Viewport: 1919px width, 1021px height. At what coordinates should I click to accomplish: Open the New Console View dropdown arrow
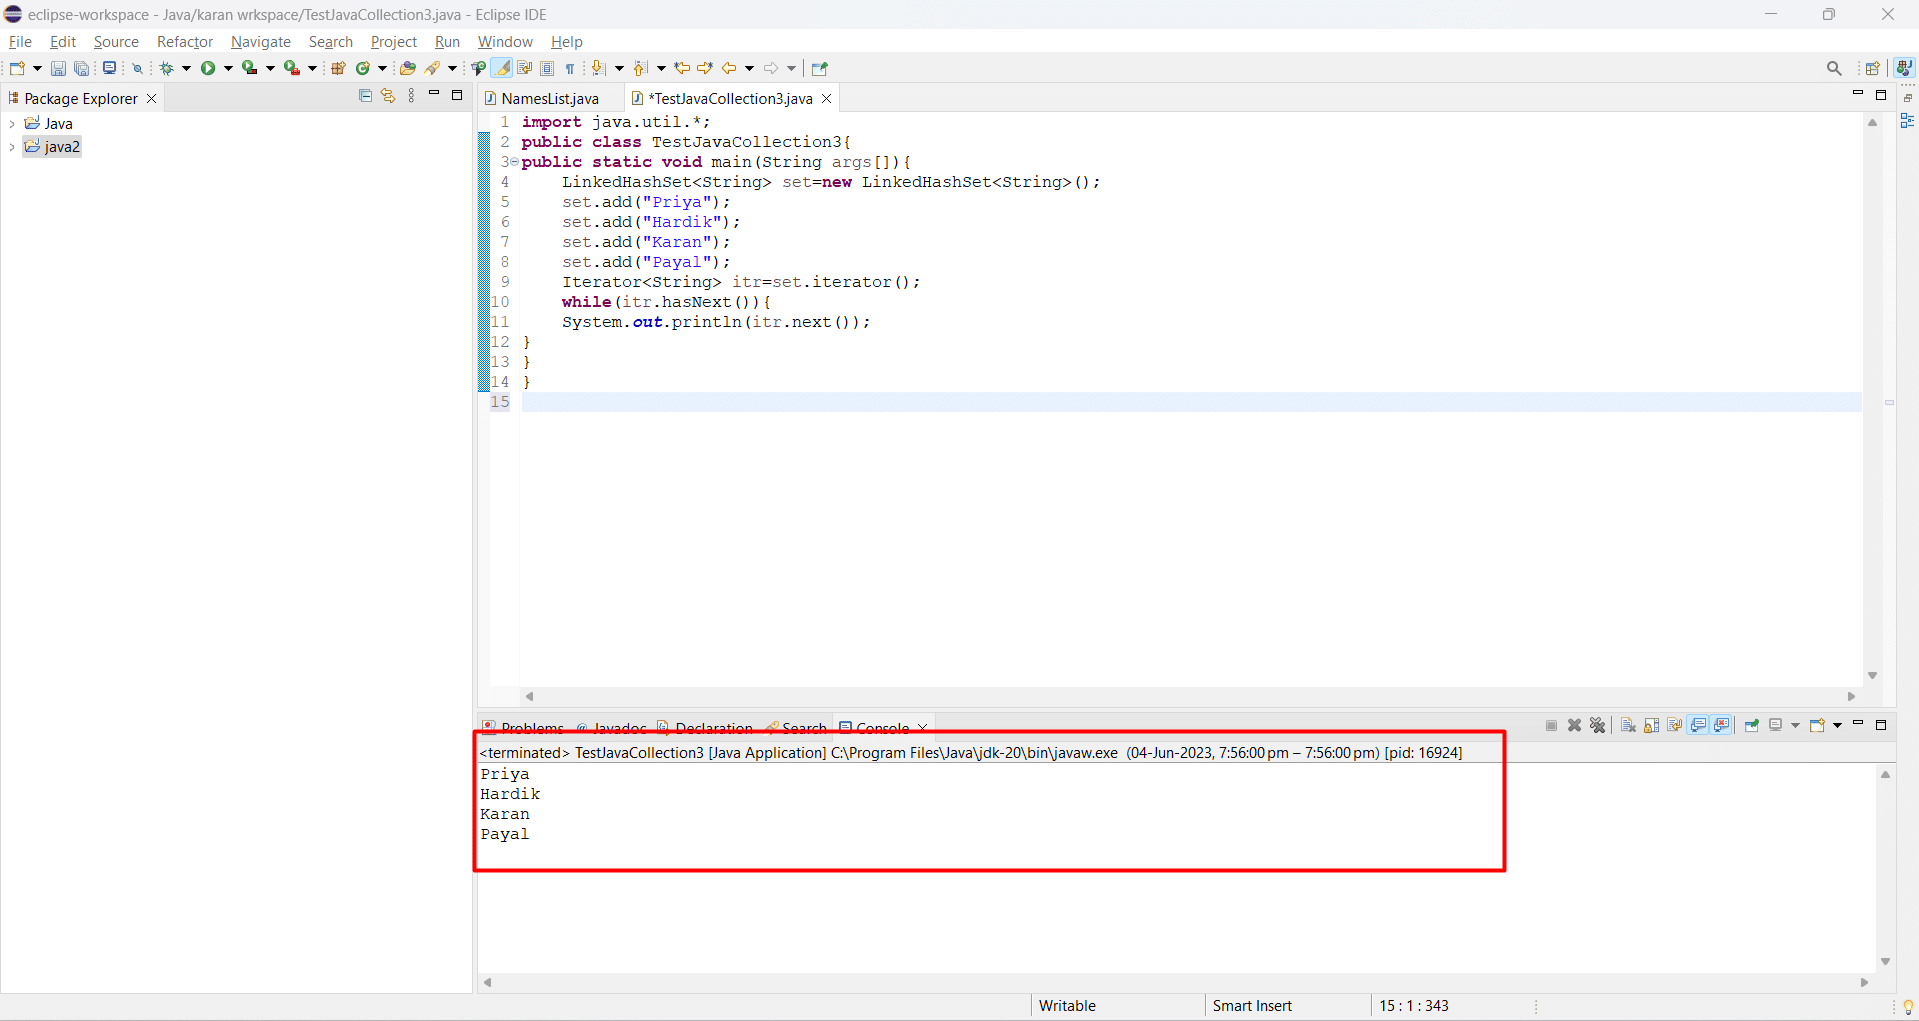pyautogui.click(x=1838, y=725)
